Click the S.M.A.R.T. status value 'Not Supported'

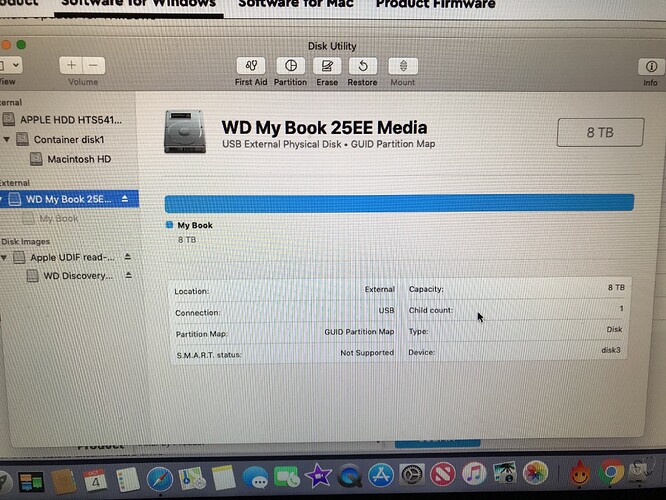coord(367,353)
